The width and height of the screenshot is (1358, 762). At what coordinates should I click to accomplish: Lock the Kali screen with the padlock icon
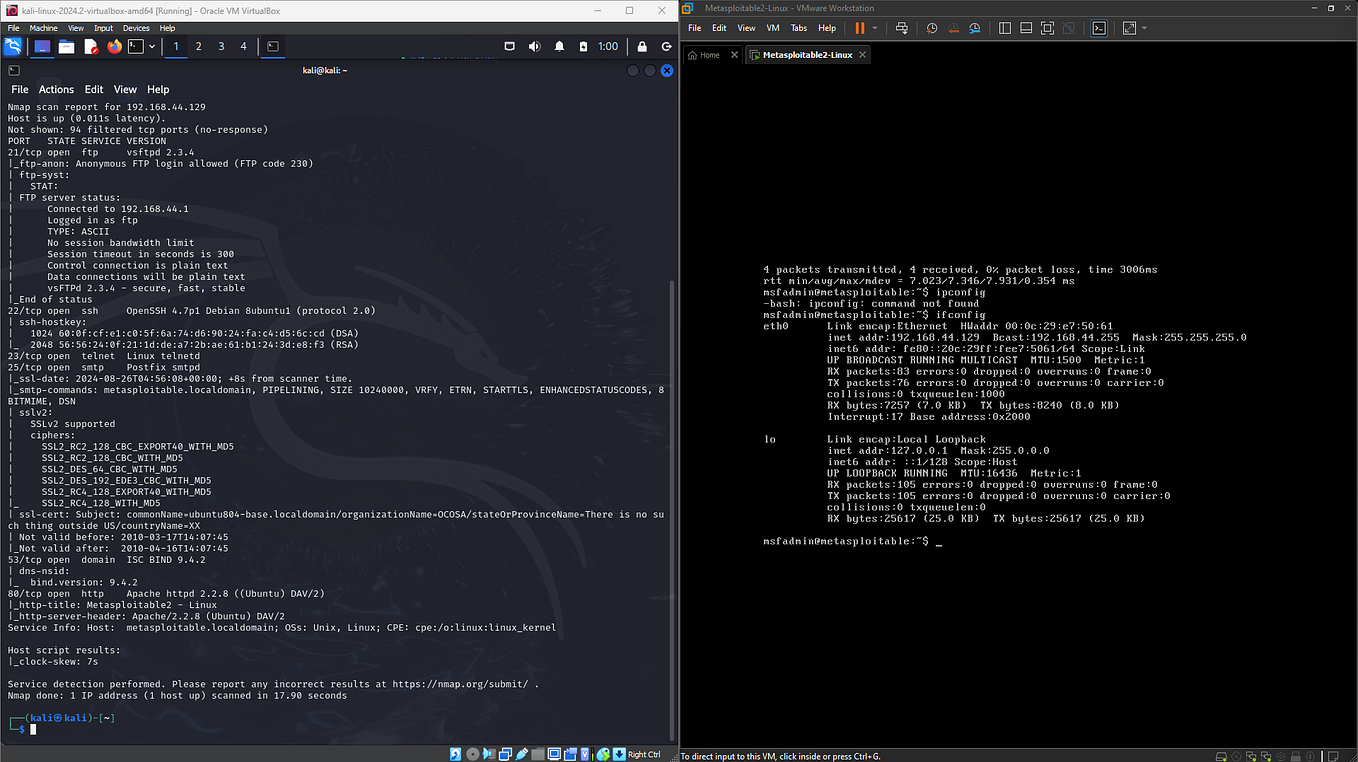[x=642, y=46]
